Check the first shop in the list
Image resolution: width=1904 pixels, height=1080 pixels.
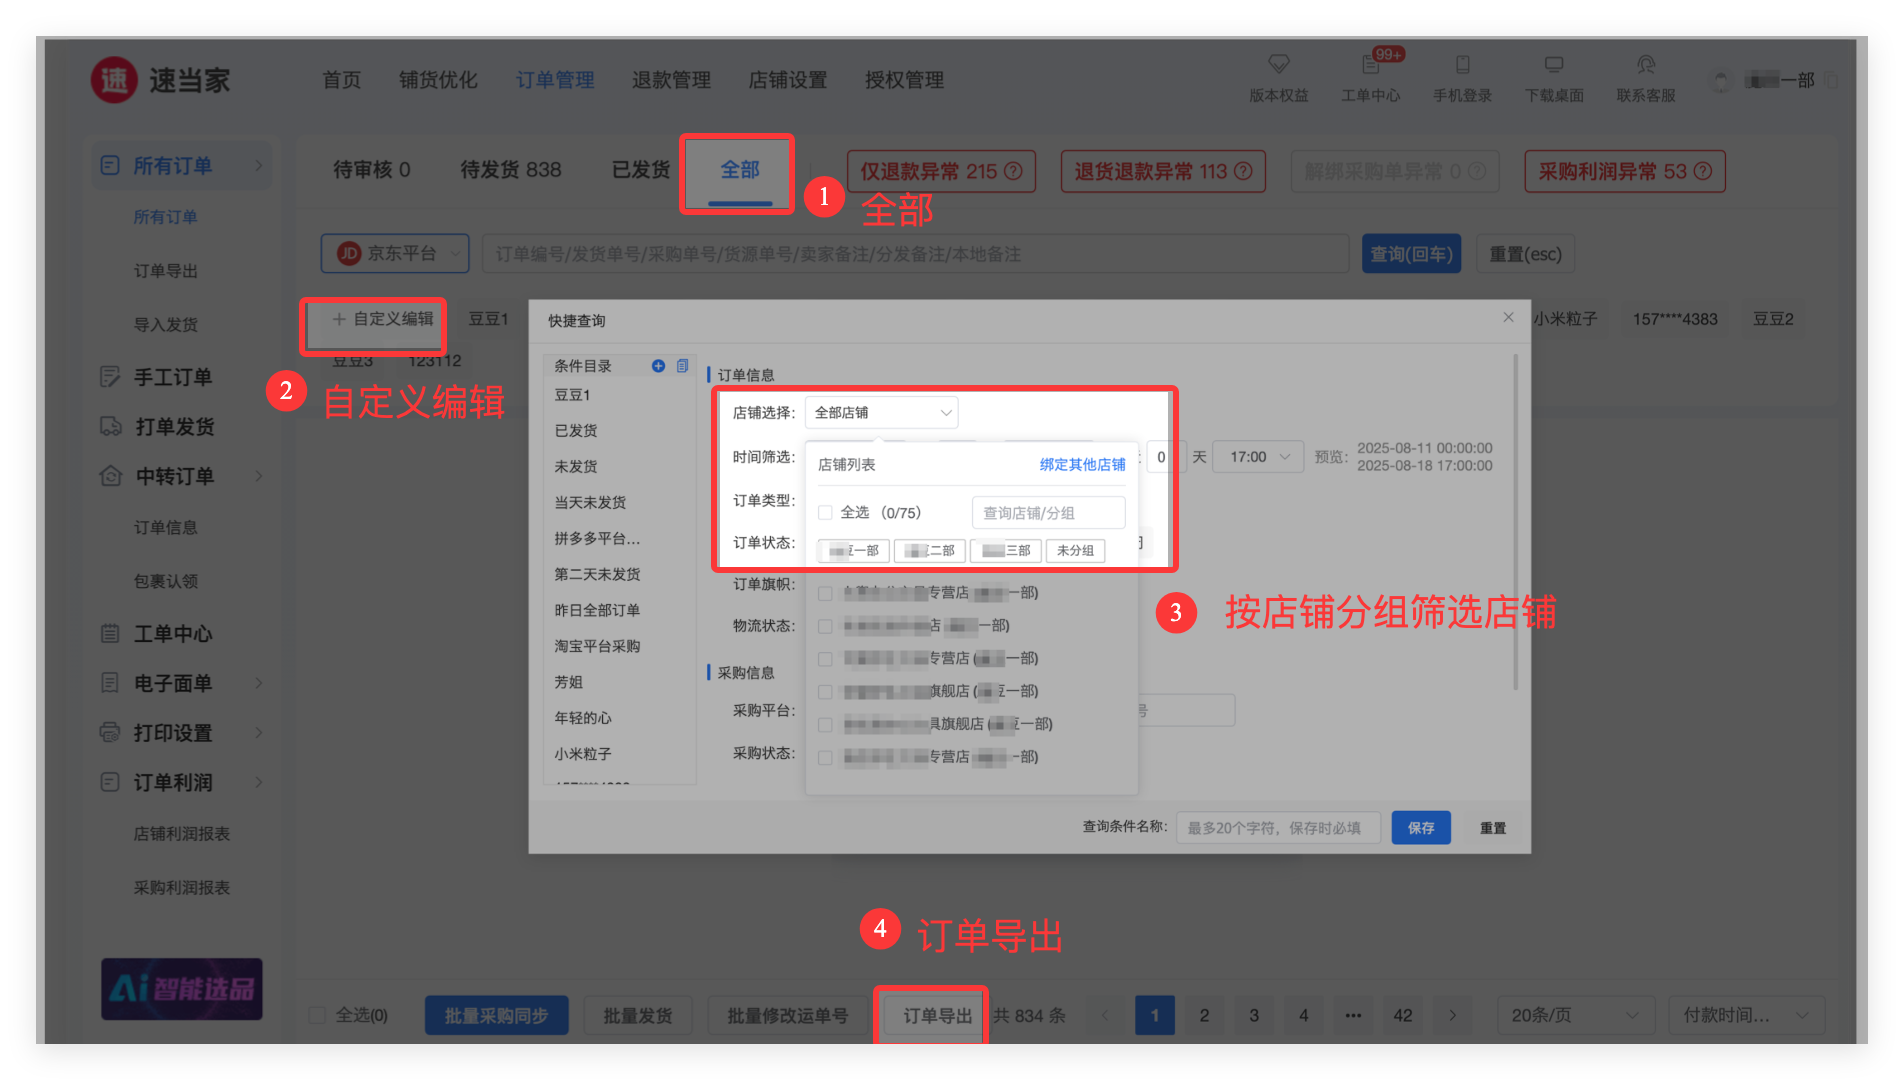coord(825,593)
